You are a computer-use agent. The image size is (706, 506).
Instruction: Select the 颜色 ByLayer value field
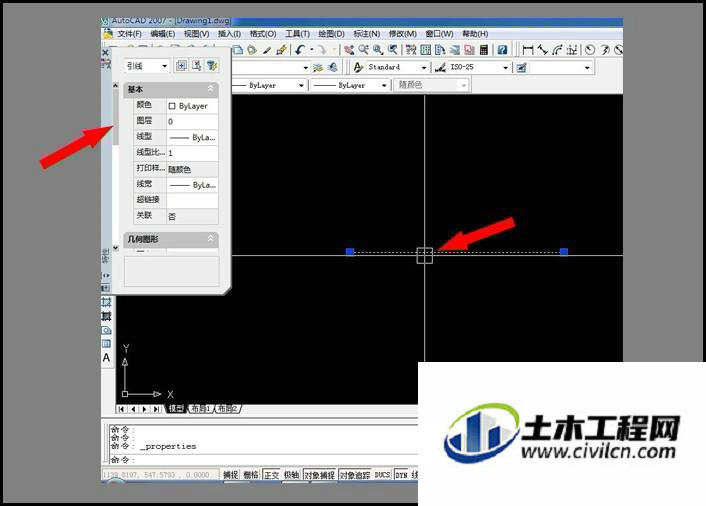pos(193,106)
